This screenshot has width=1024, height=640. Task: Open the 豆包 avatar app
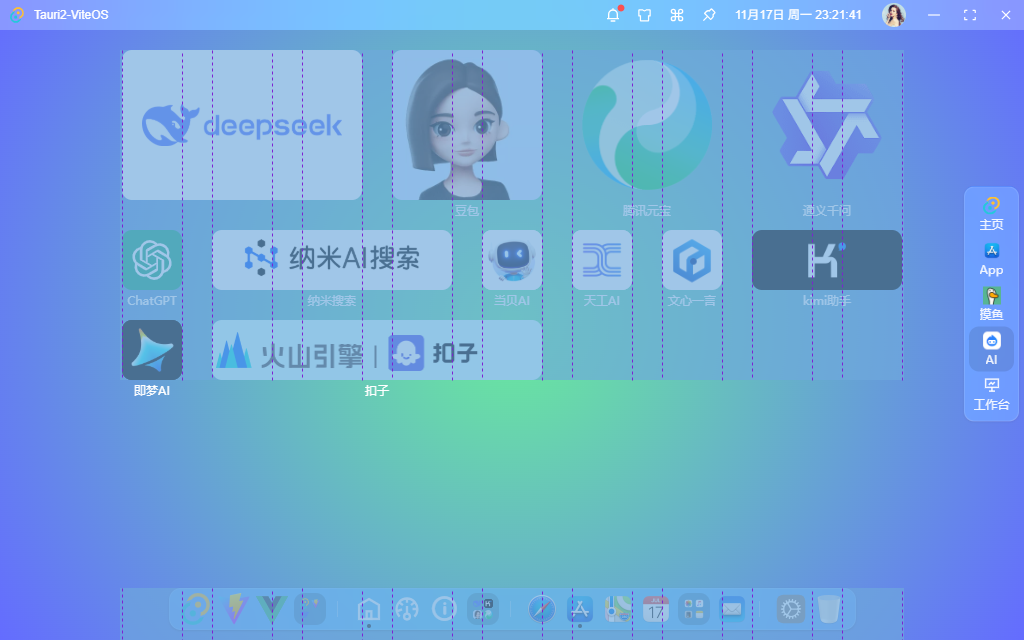coord(467,124)
